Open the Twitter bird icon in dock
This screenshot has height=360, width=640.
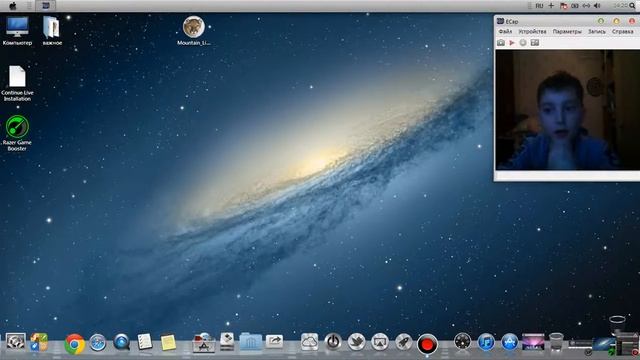356,342
